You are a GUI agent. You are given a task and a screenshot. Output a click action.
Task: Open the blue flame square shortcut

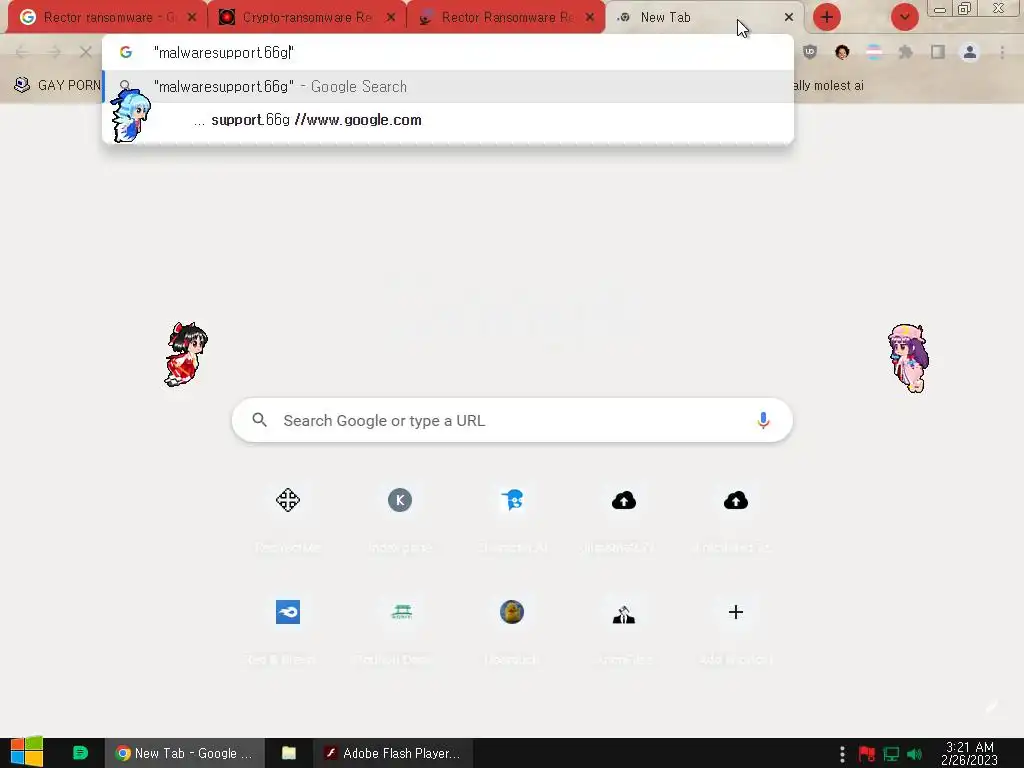(288, 612)
